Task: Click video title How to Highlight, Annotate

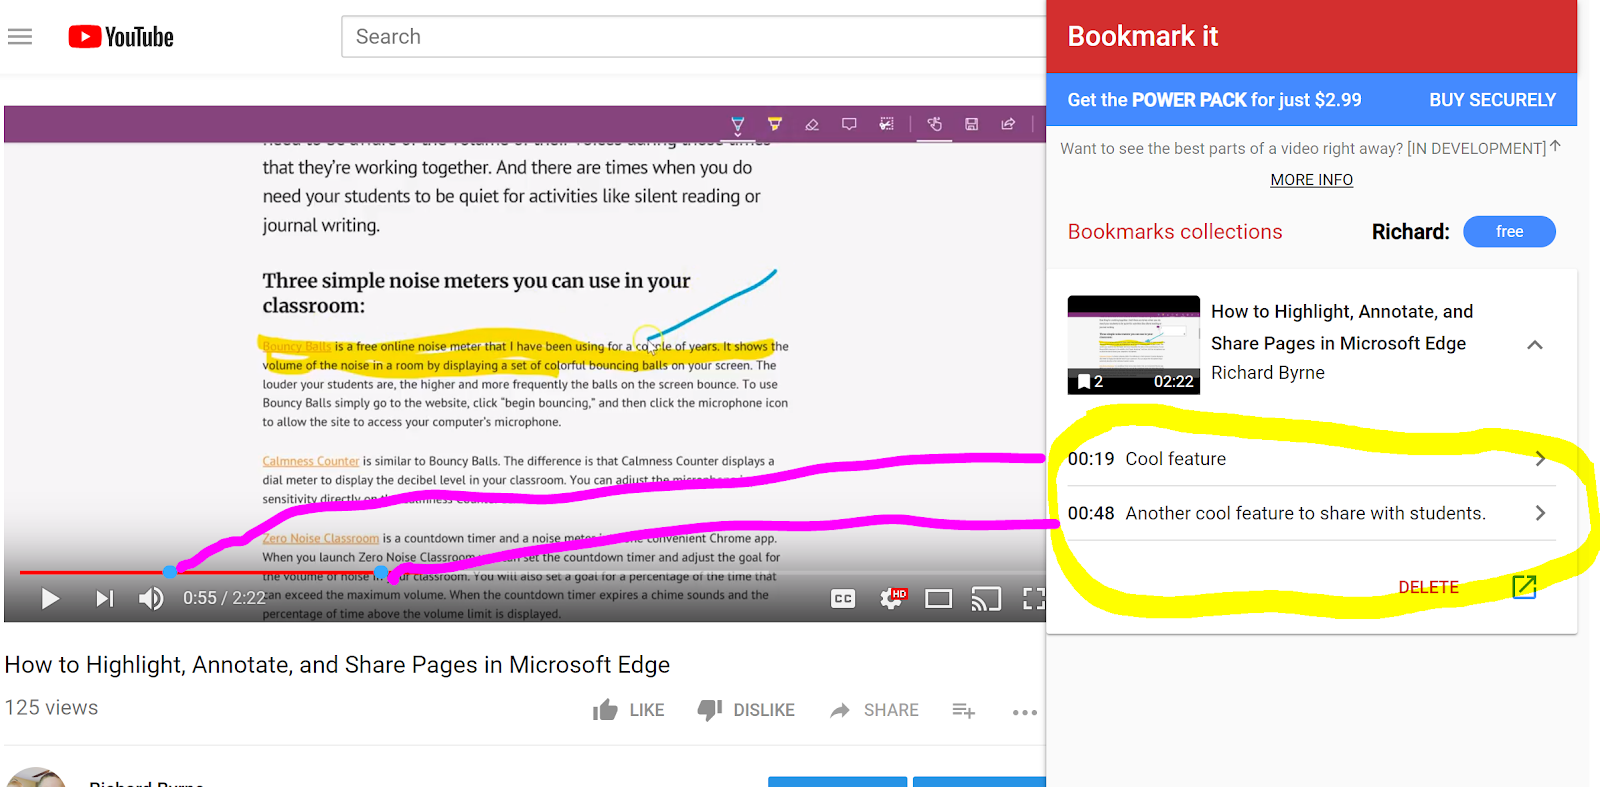Action: [337, 665]
